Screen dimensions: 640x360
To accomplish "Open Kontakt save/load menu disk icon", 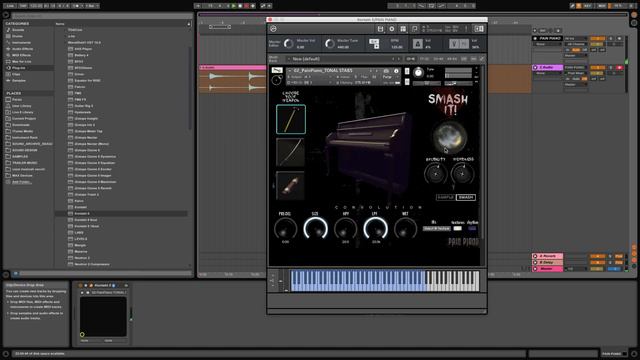I will pyautogui.click(x=380, y=29).
